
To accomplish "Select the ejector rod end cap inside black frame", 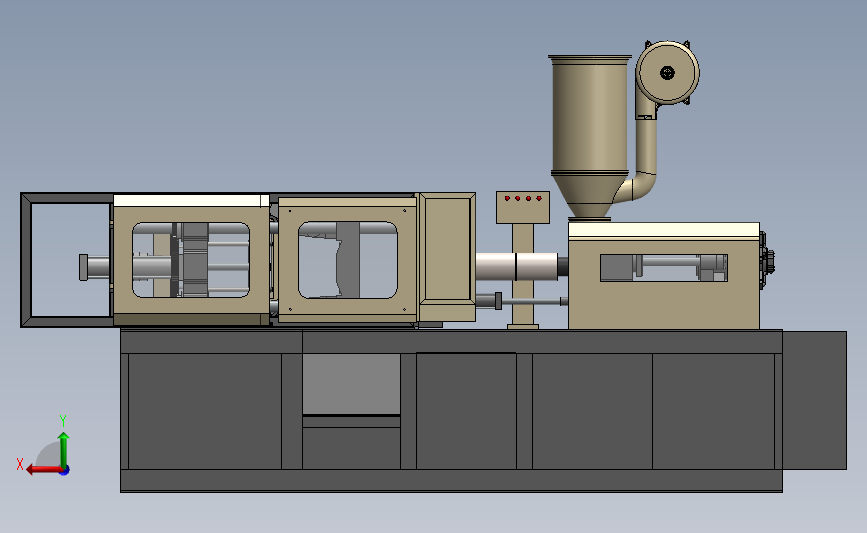I will [83, 268].
